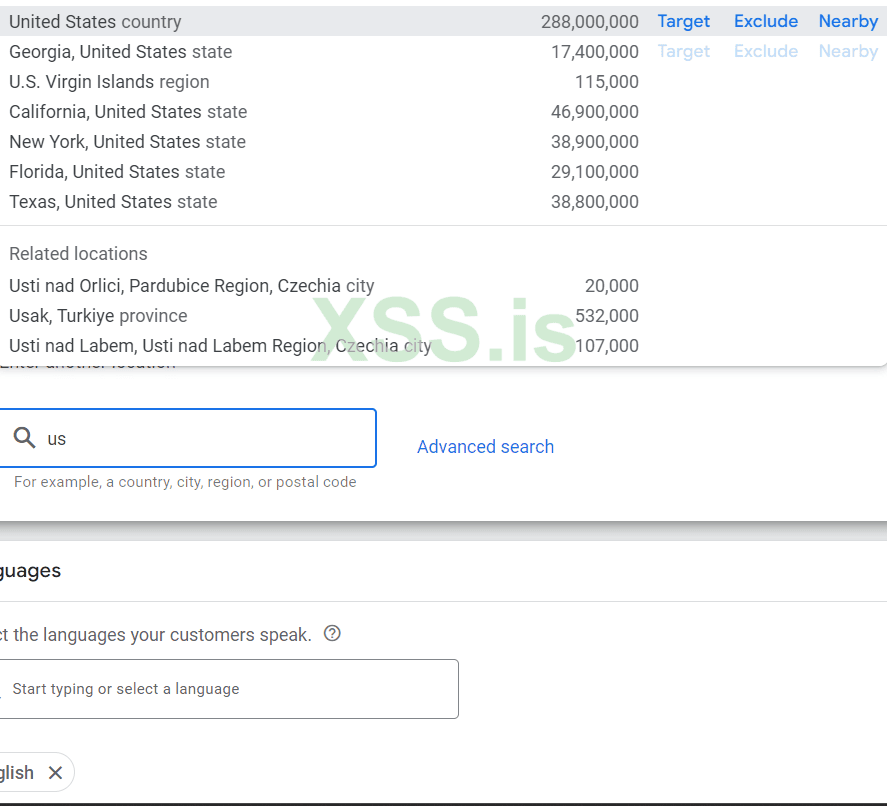Target Georgia, United States state

(683, 51)
